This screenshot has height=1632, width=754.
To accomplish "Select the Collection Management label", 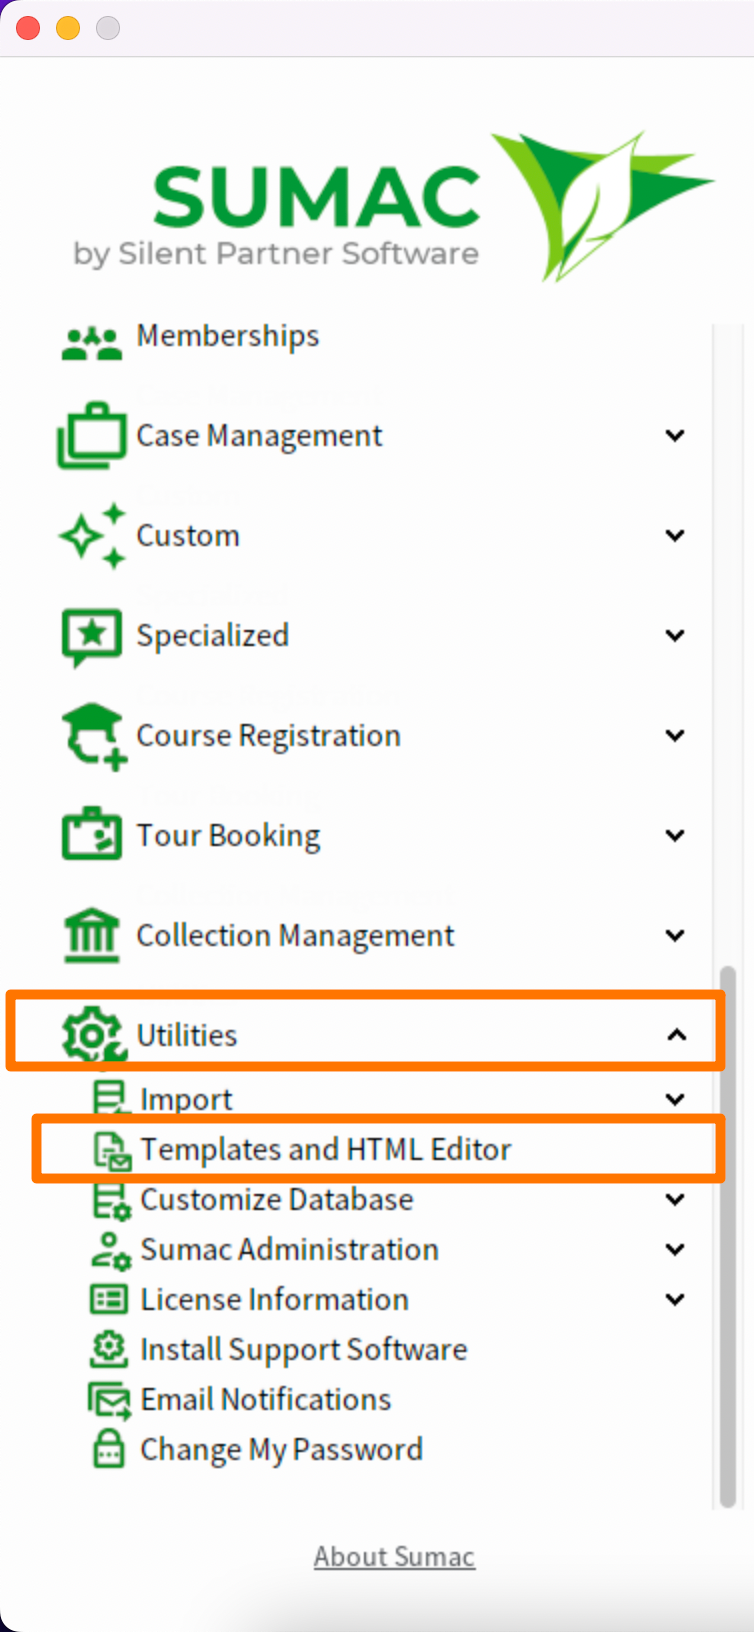I will click(295, 936).
